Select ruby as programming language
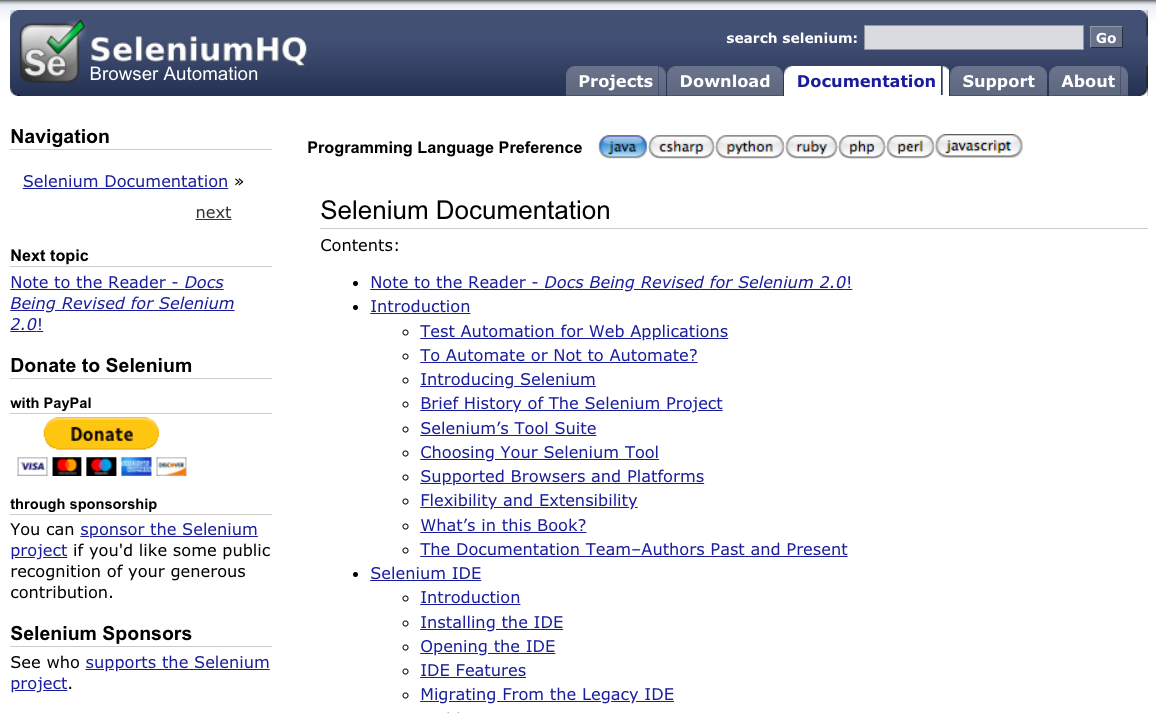This screenshot has height=713, width=1156. click(x=811, y=146)
